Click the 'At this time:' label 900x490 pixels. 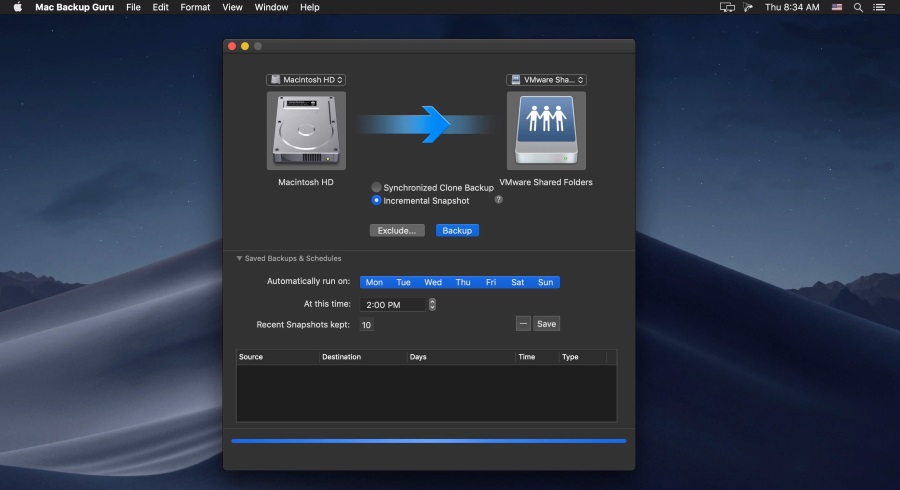[x=327, y=304]
